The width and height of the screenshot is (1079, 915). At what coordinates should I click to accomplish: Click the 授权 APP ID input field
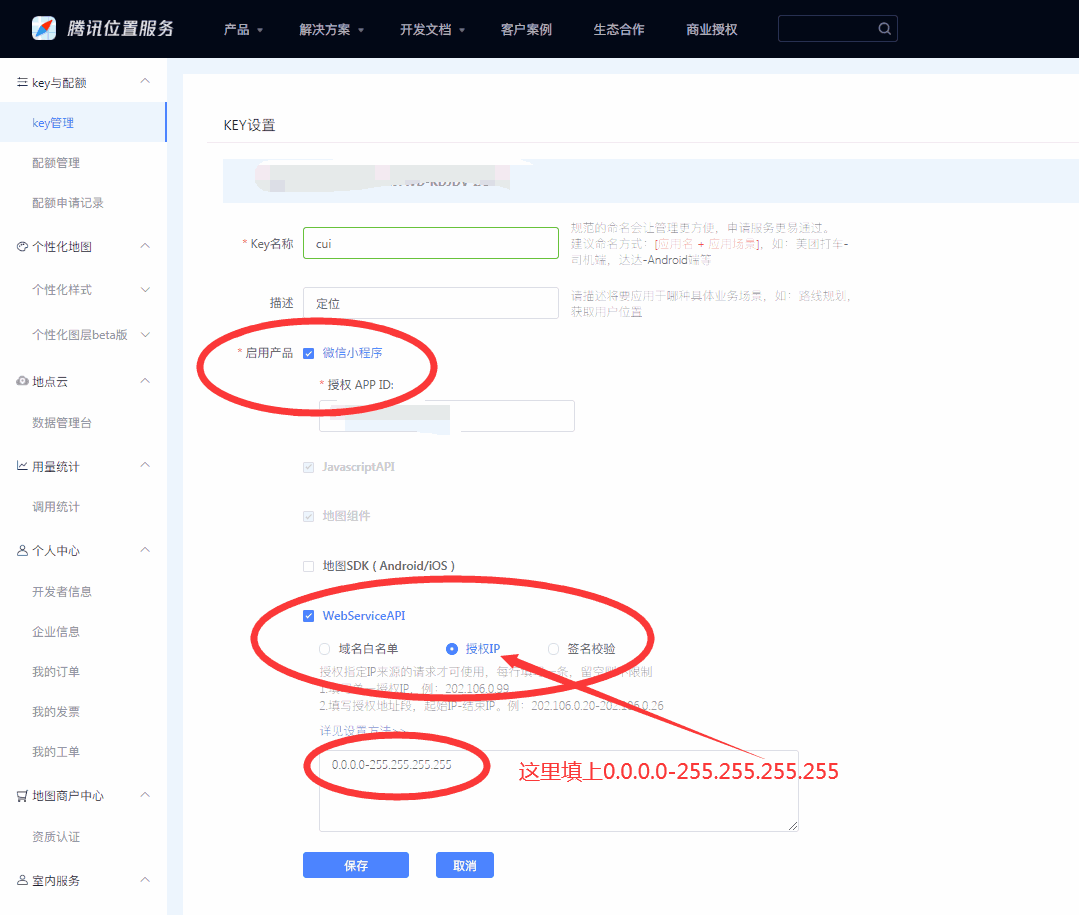[x=447, y=416]
